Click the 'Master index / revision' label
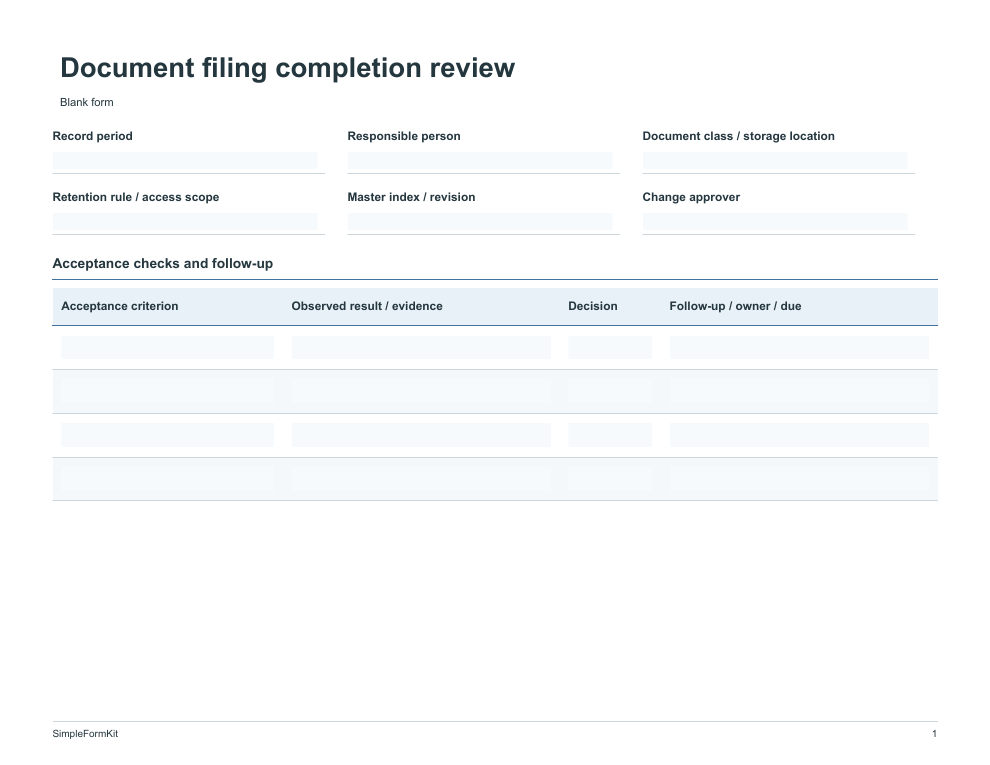990x765 pixels. point(411,197)
